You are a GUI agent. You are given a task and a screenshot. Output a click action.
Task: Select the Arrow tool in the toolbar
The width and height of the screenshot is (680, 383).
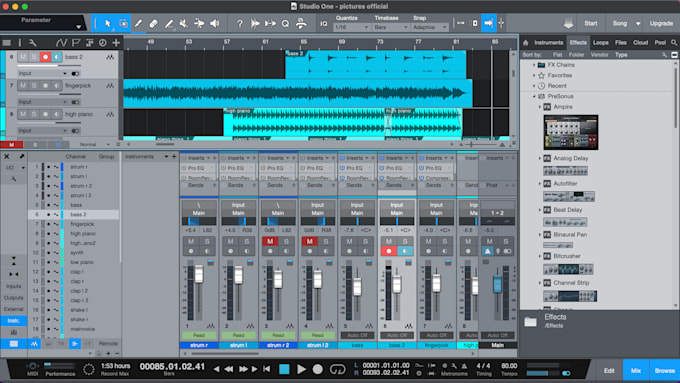point(108,23)
